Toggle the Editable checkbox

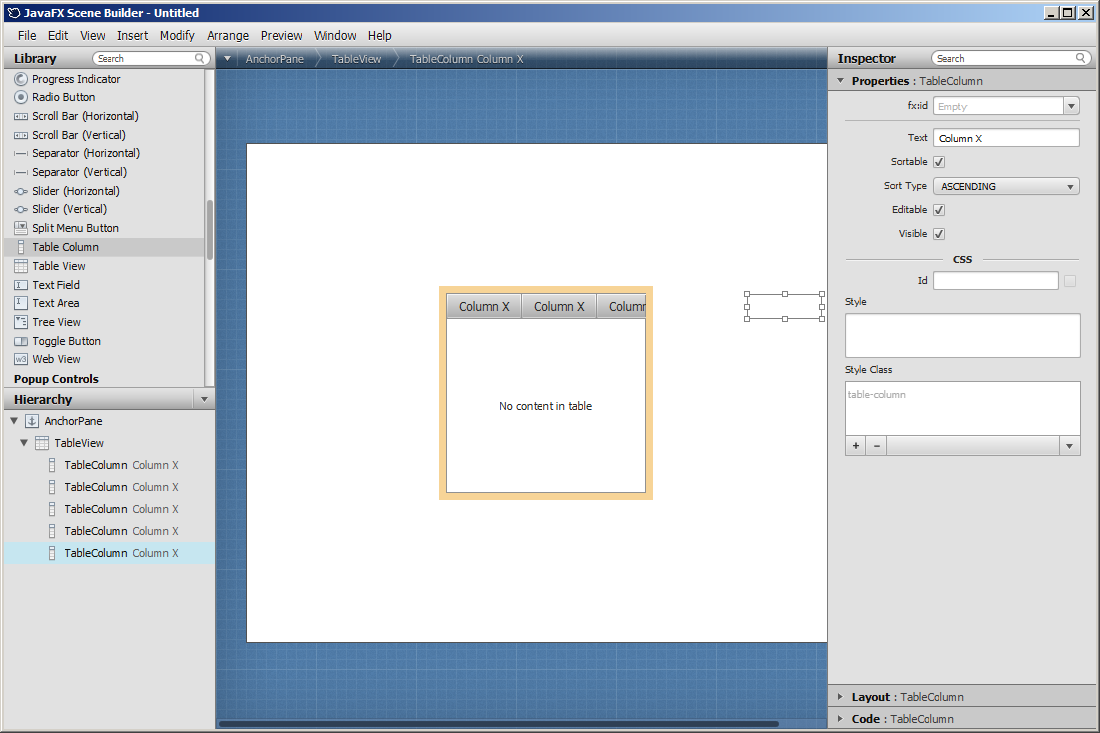point(939,210)
